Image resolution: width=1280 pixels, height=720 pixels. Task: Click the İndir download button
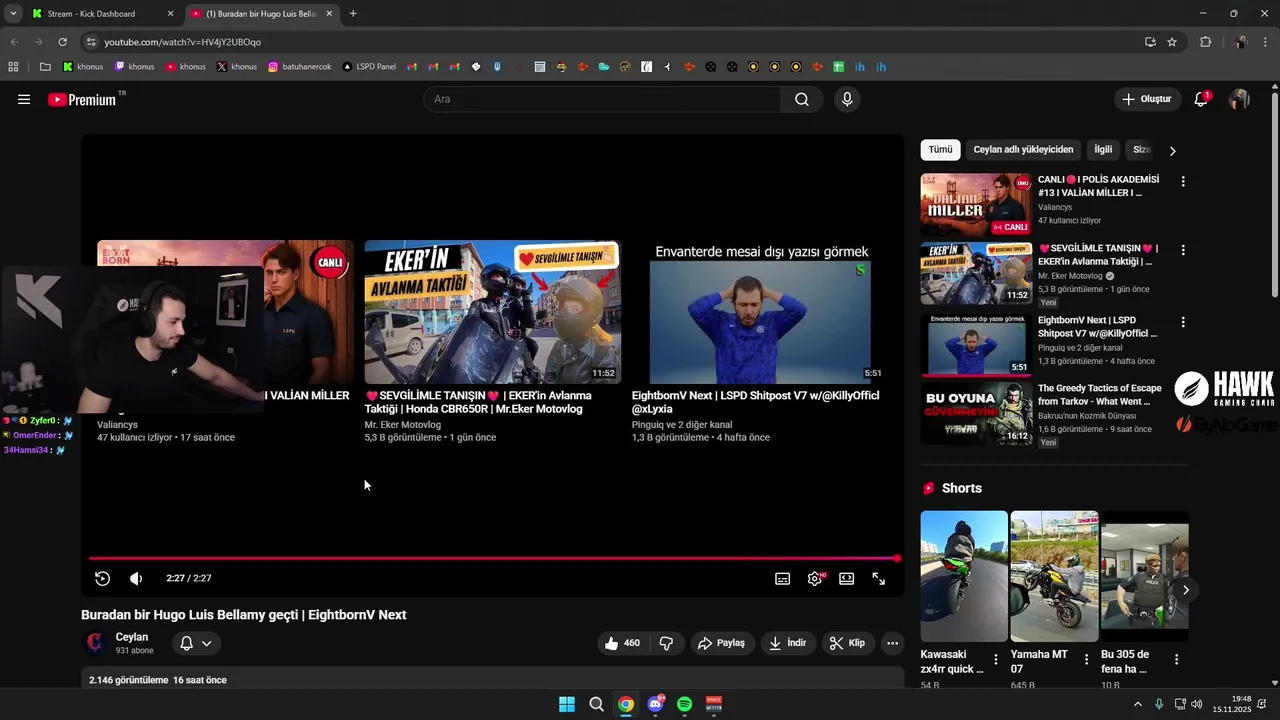point(787,643)
